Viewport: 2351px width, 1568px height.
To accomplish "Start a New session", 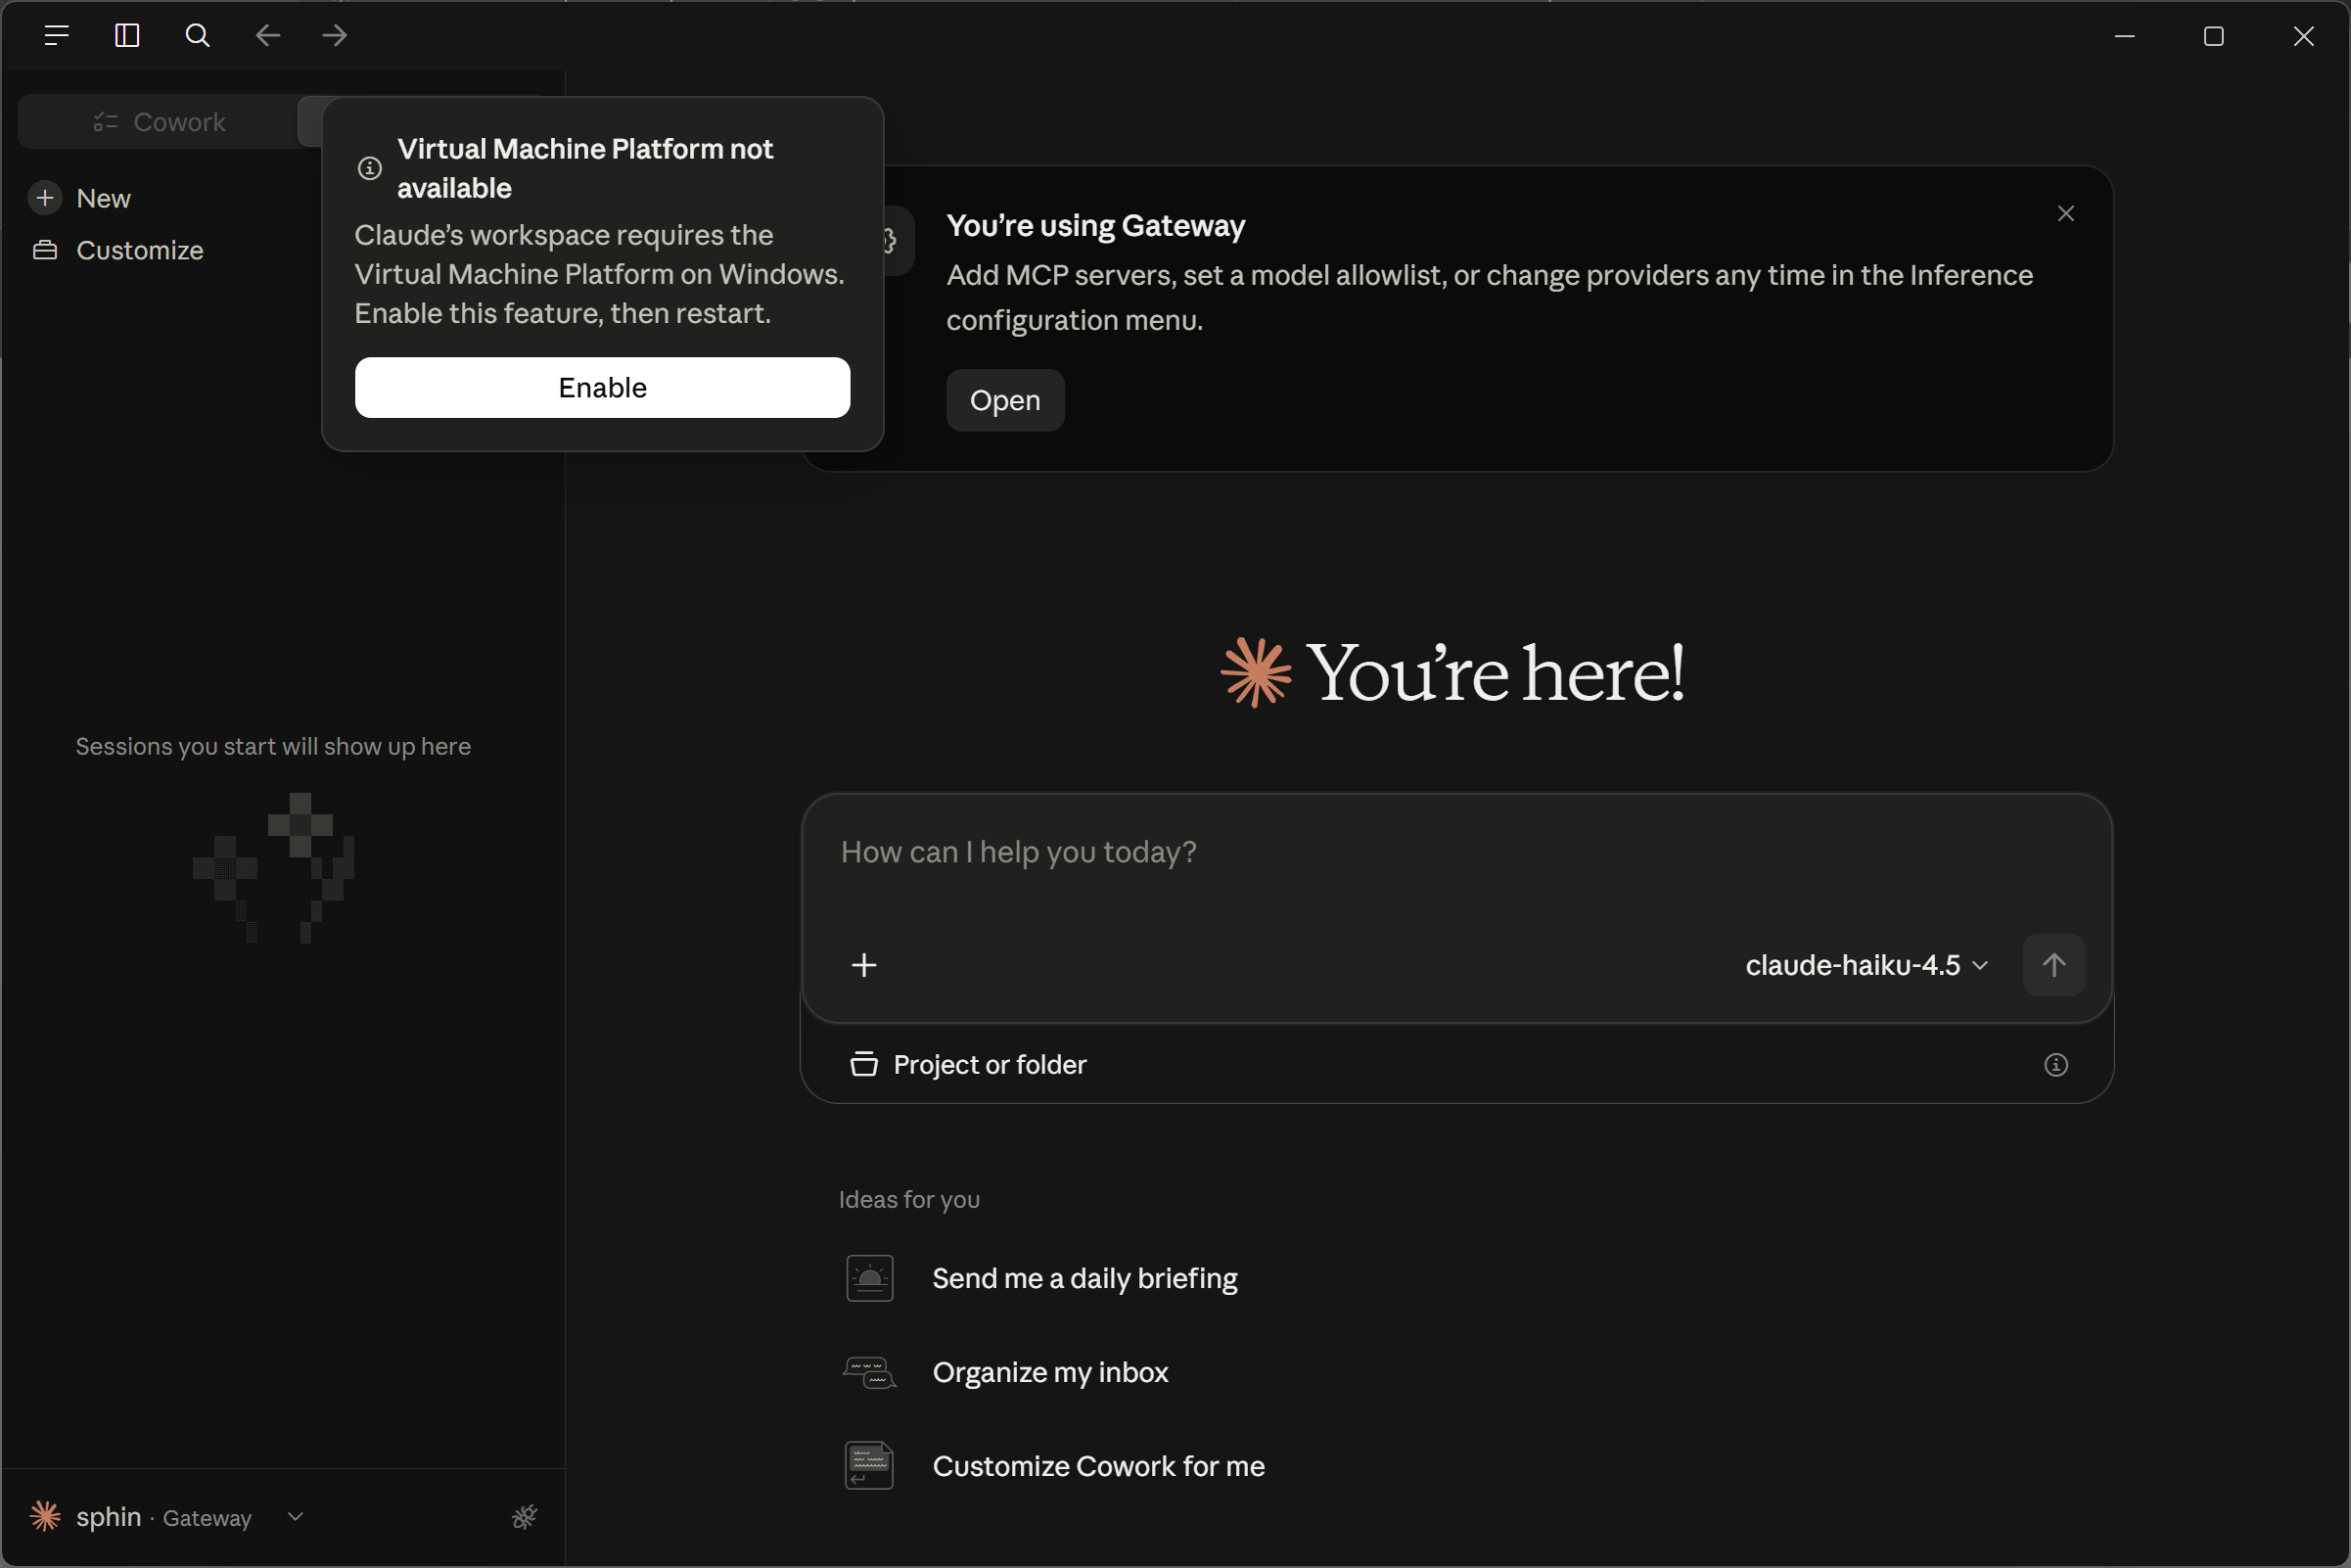I will click(x=103, y=198).
